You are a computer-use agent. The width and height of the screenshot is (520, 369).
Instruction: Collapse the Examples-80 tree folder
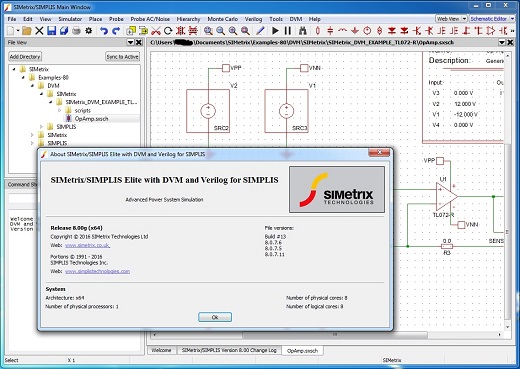click(x=23, y=77)
